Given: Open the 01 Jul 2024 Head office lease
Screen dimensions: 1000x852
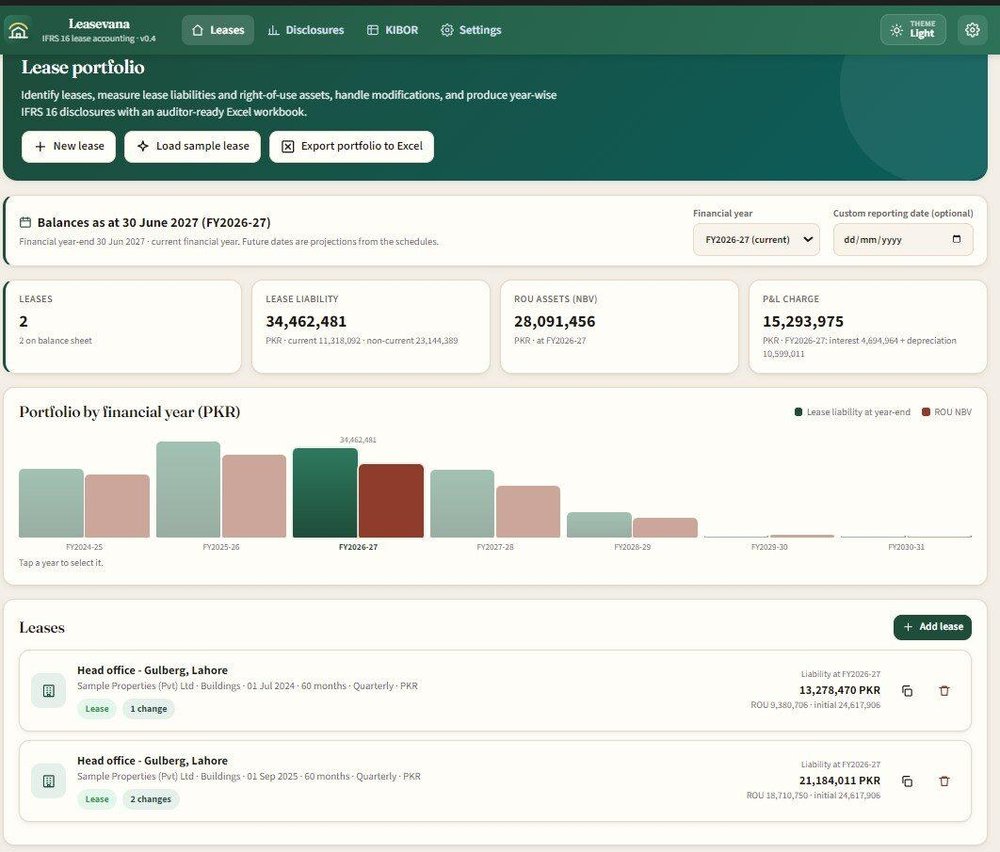Looking at the screenshot, I should click(x=495, y=691).
